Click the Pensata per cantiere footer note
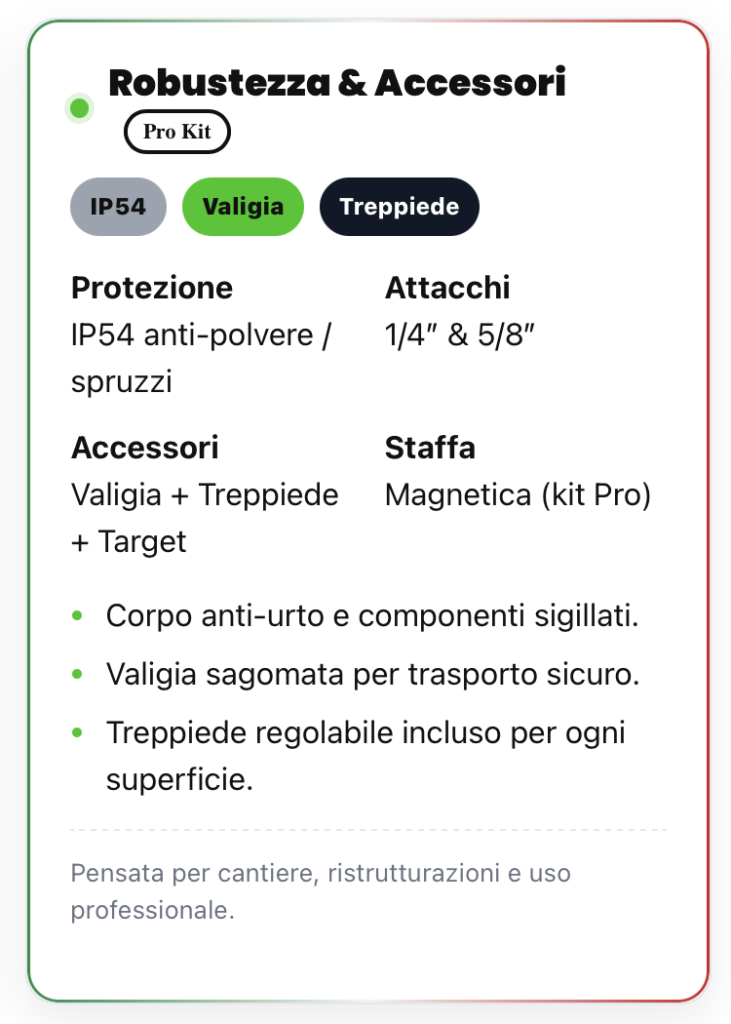Screen dimensions: 731x1024 click(x=320, y=892)
